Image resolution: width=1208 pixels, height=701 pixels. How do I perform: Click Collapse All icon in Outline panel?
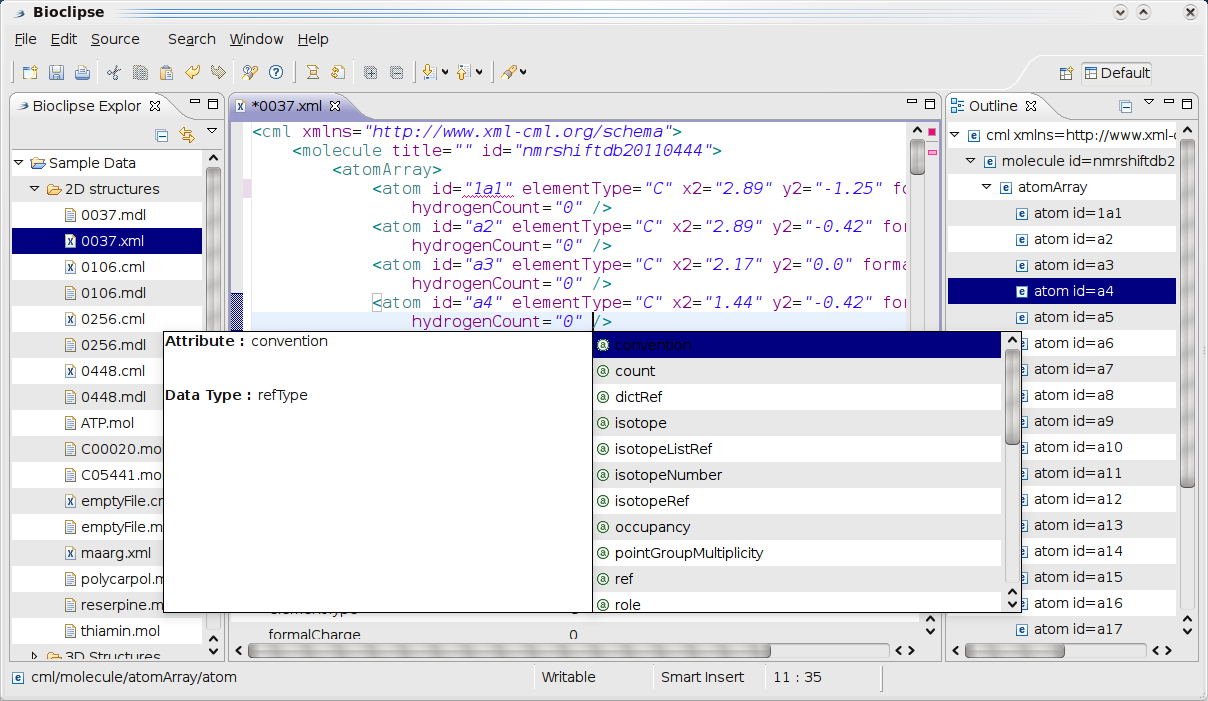1126,106
